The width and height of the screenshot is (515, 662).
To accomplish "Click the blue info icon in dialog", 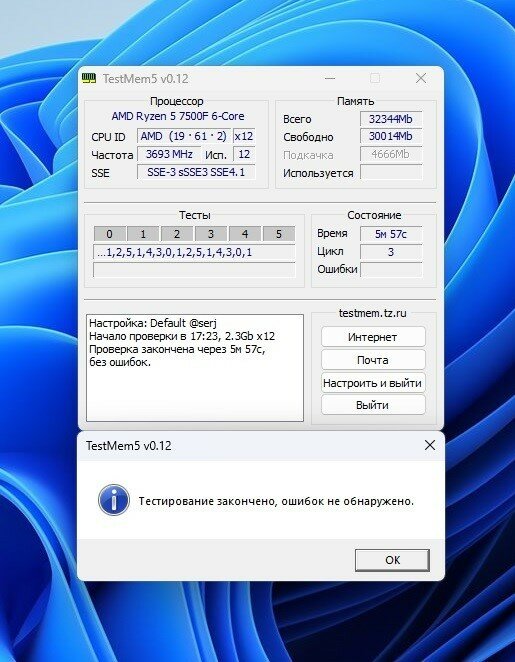I will [x=114, y=500].
